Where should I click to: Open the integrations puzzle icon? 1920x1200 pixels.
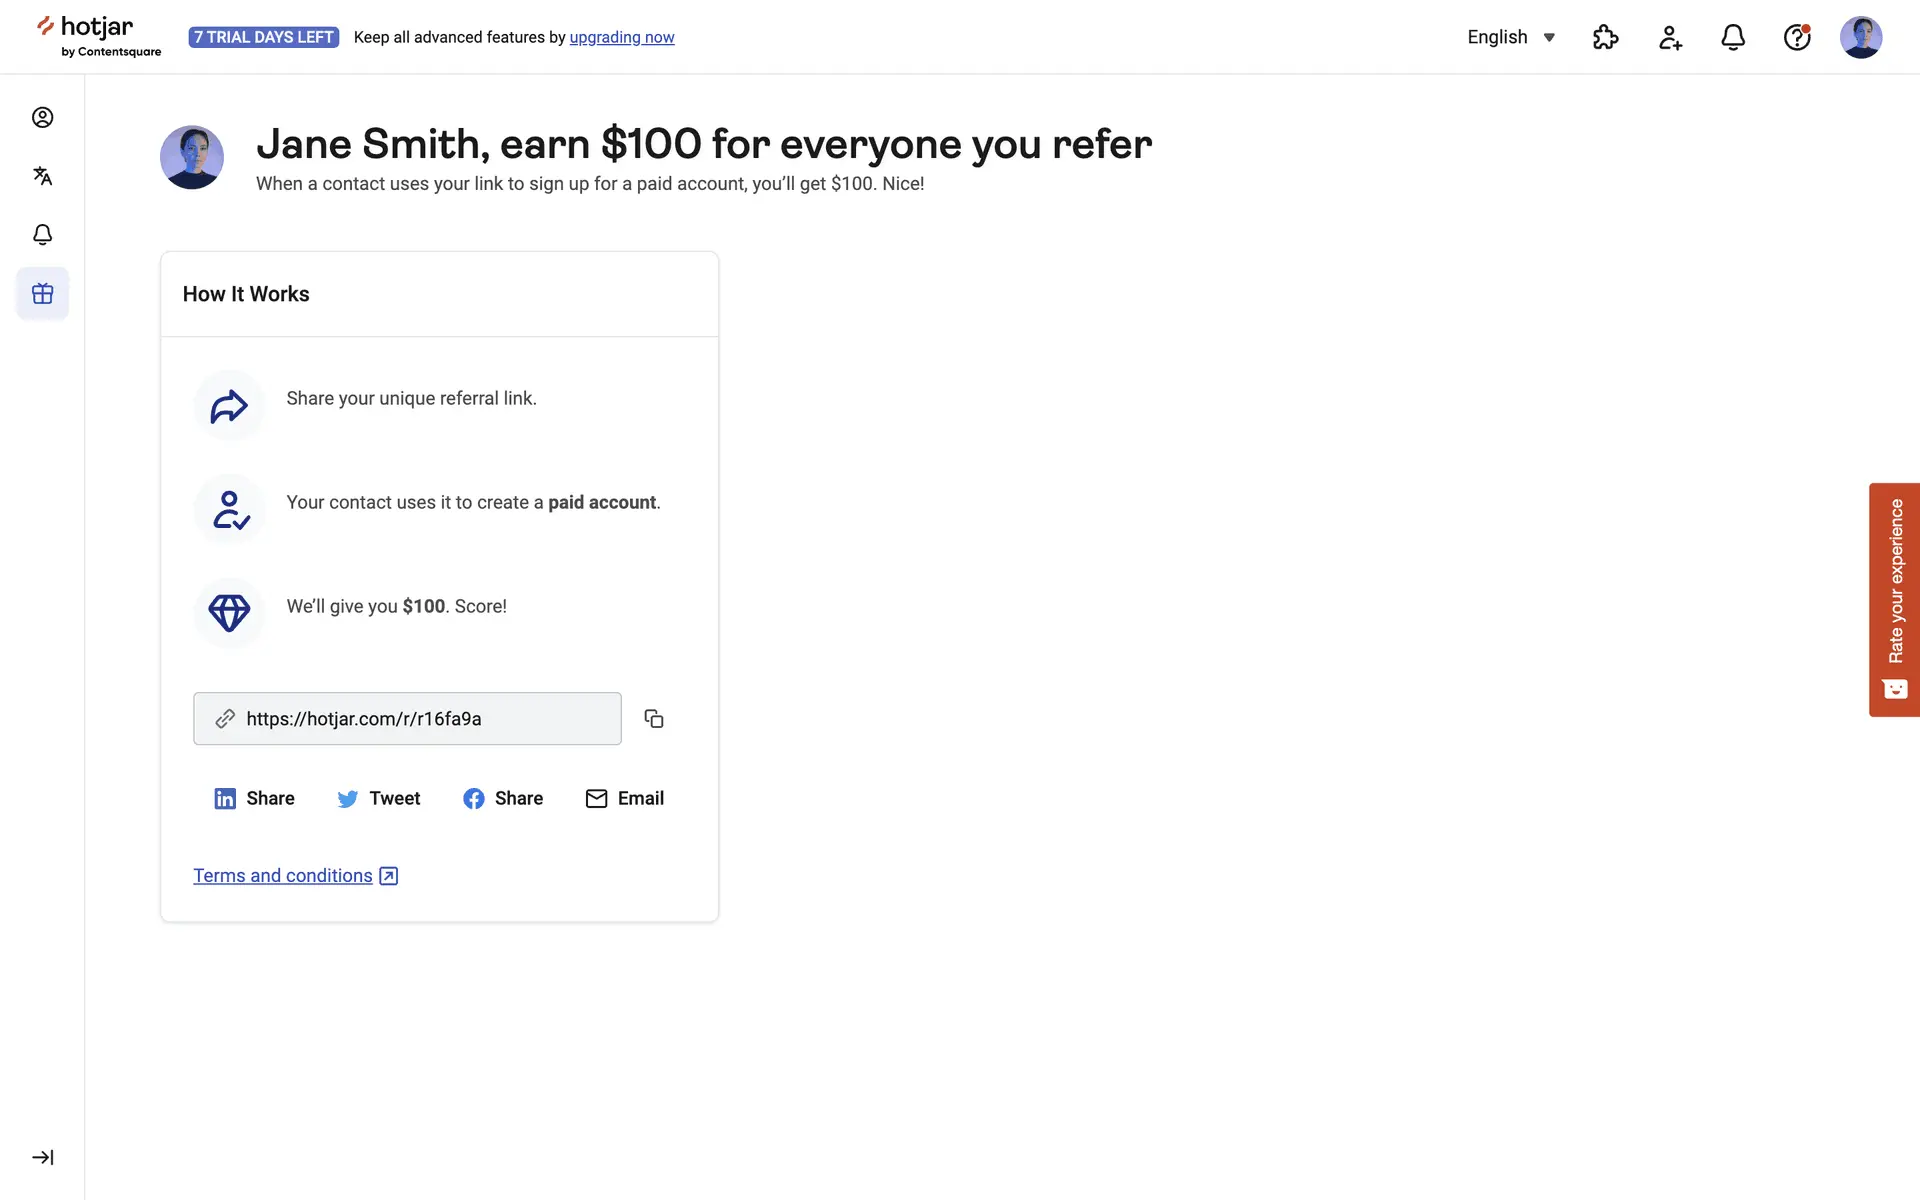pyautogui.click(x=1605, y=37)
